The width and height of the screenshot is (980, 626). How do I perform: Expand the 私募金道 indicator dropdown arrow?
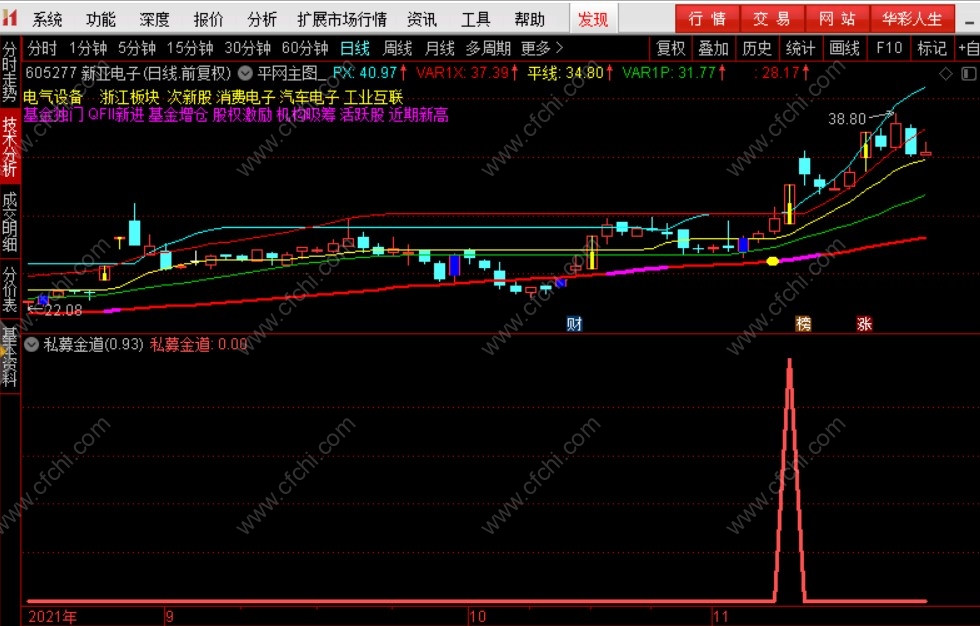pos(31,344)
